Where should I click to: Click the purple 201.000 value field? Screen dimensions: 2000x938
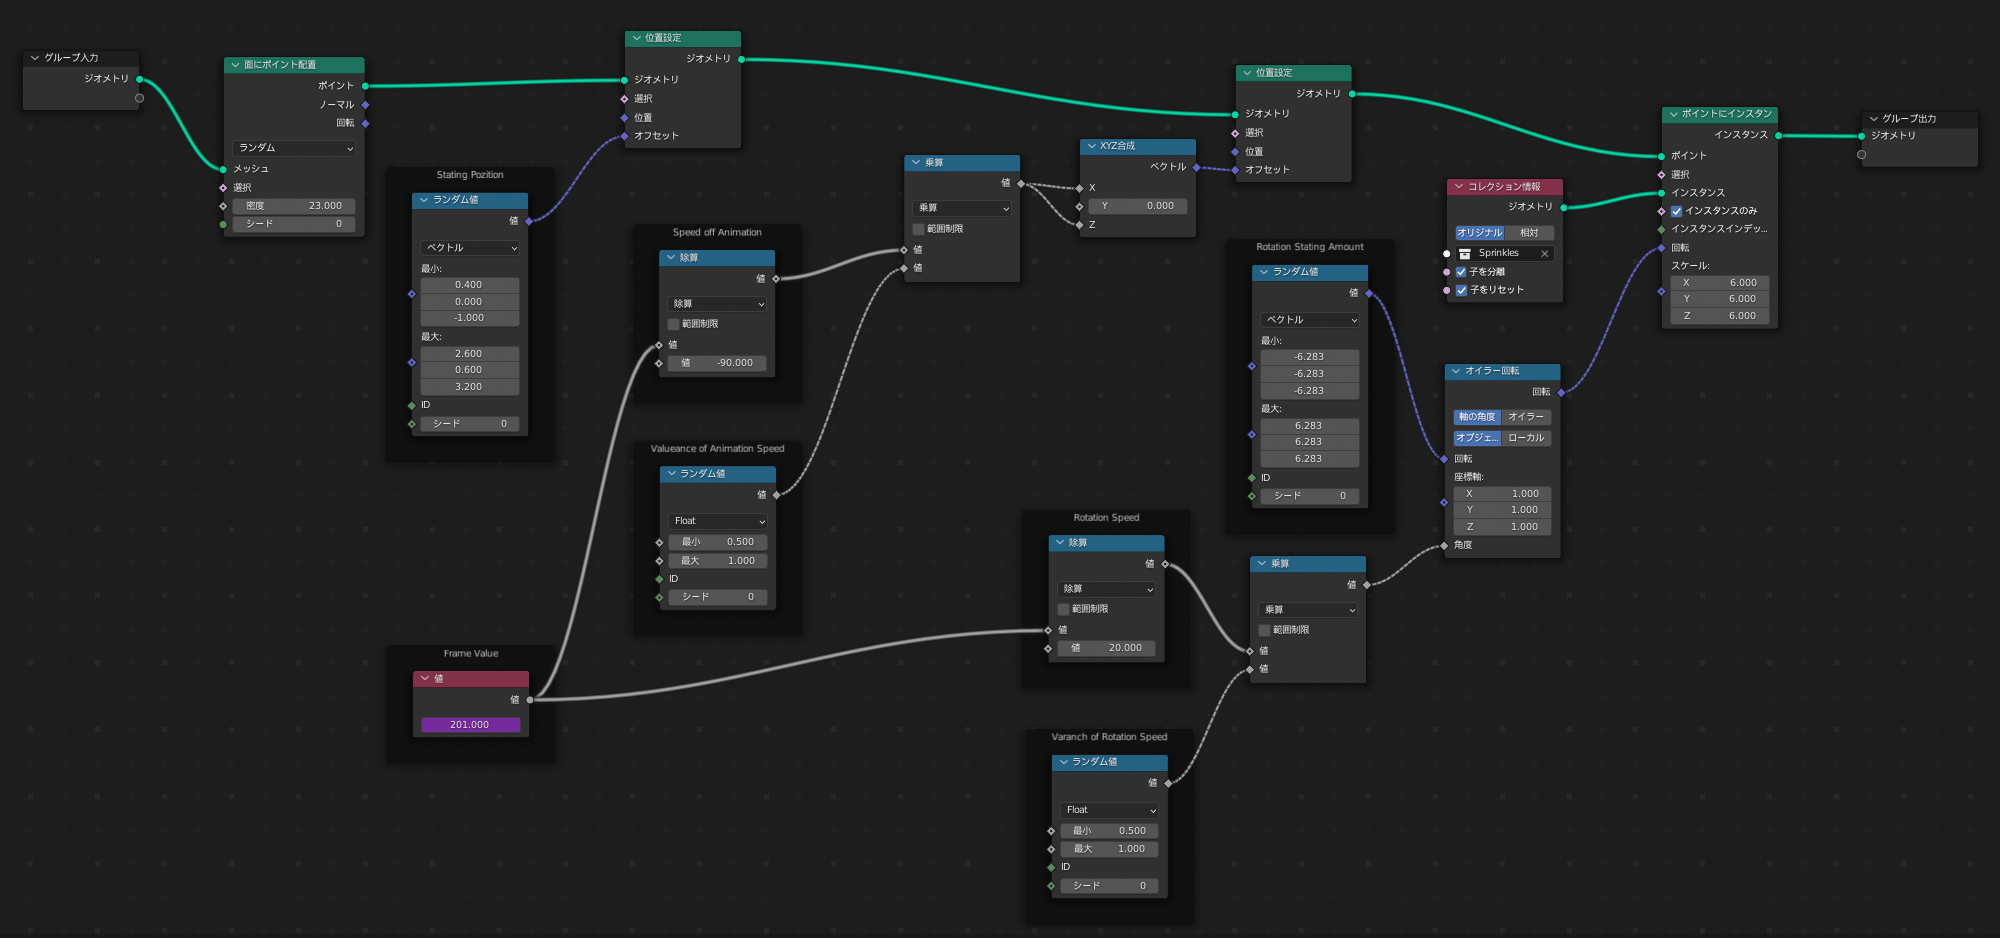pyautogui.click(x=470, y=725)
